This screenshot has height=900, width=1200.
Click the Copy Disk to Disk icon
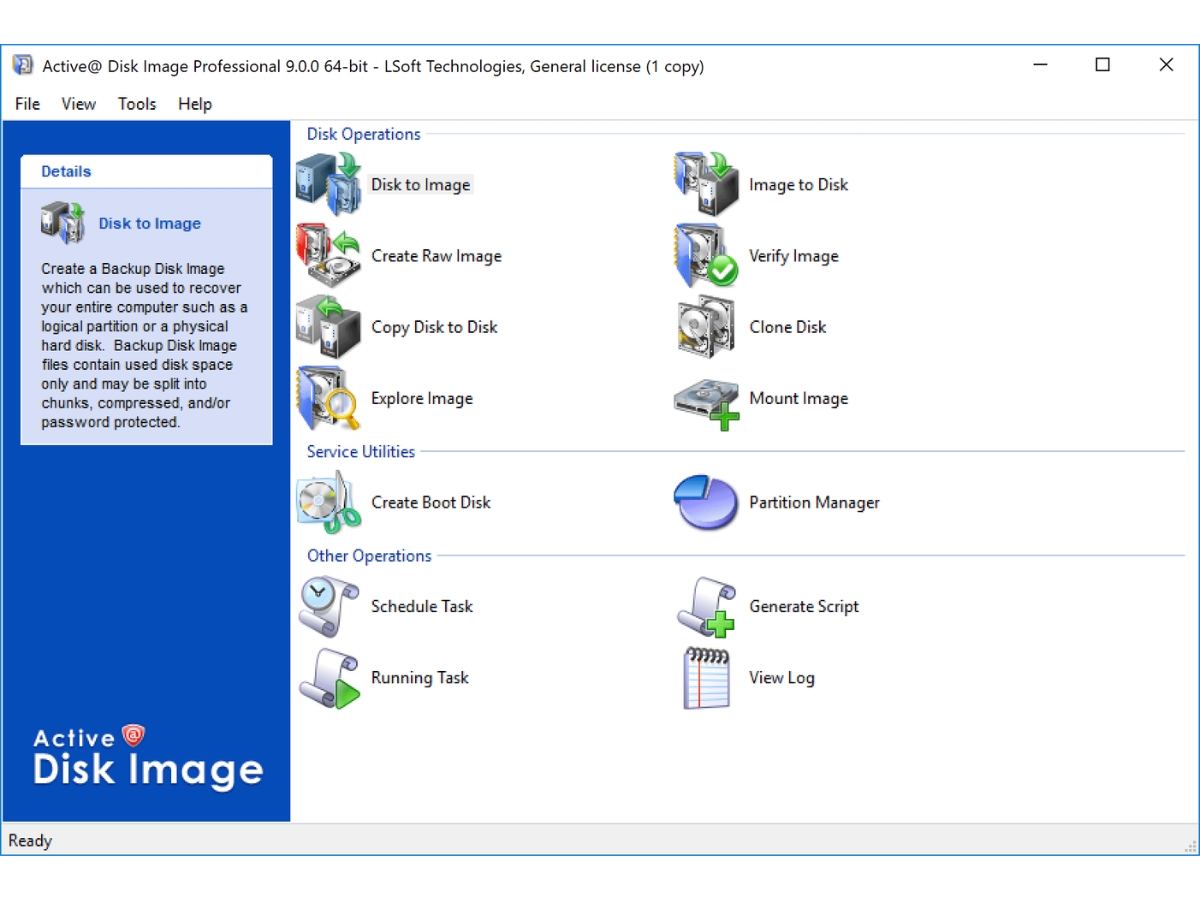click(329, 327)
